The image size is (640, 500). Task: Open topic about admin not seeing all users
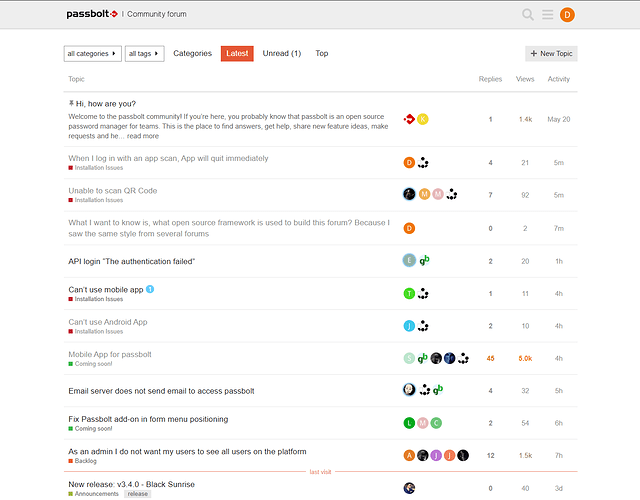pyautogui.click(x=187, y=451)
